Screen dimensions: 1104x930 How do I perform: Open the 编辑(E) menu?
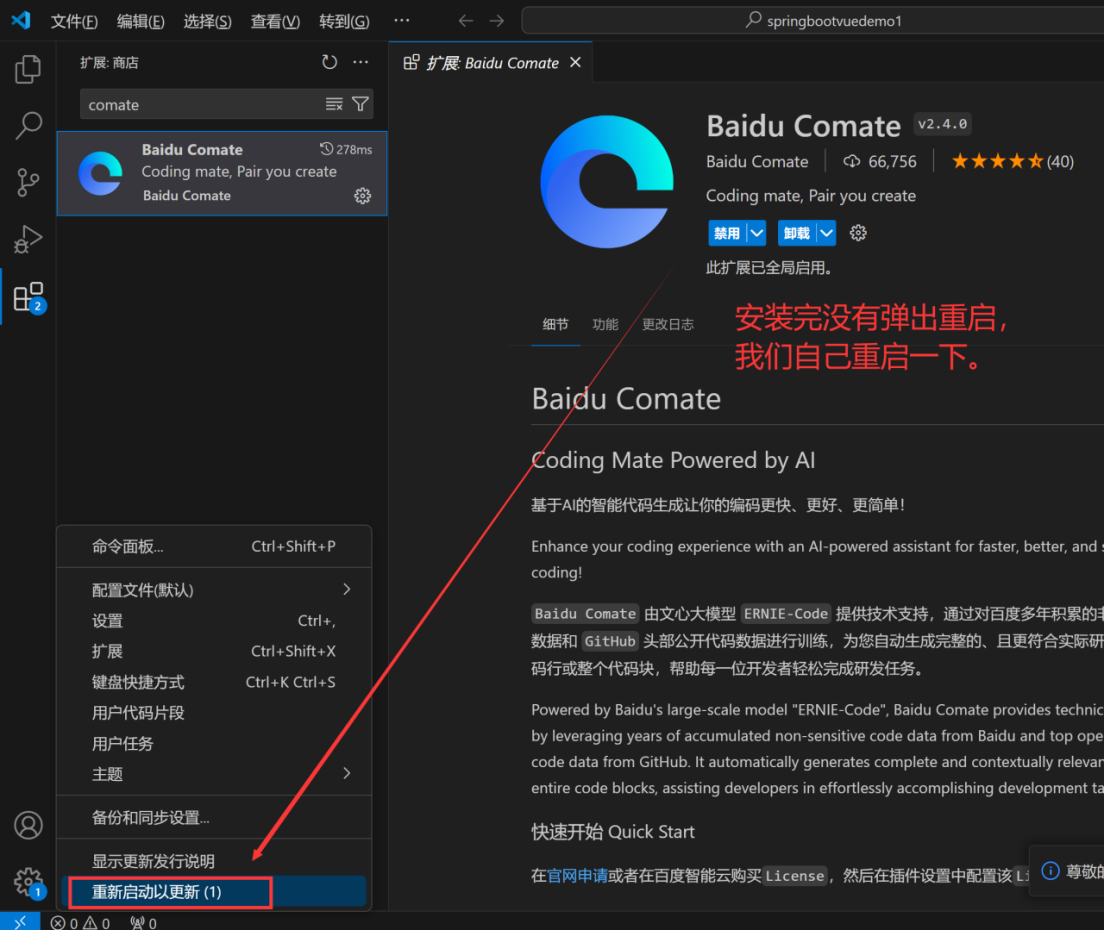pyautogui.click(x=140, y=21)
